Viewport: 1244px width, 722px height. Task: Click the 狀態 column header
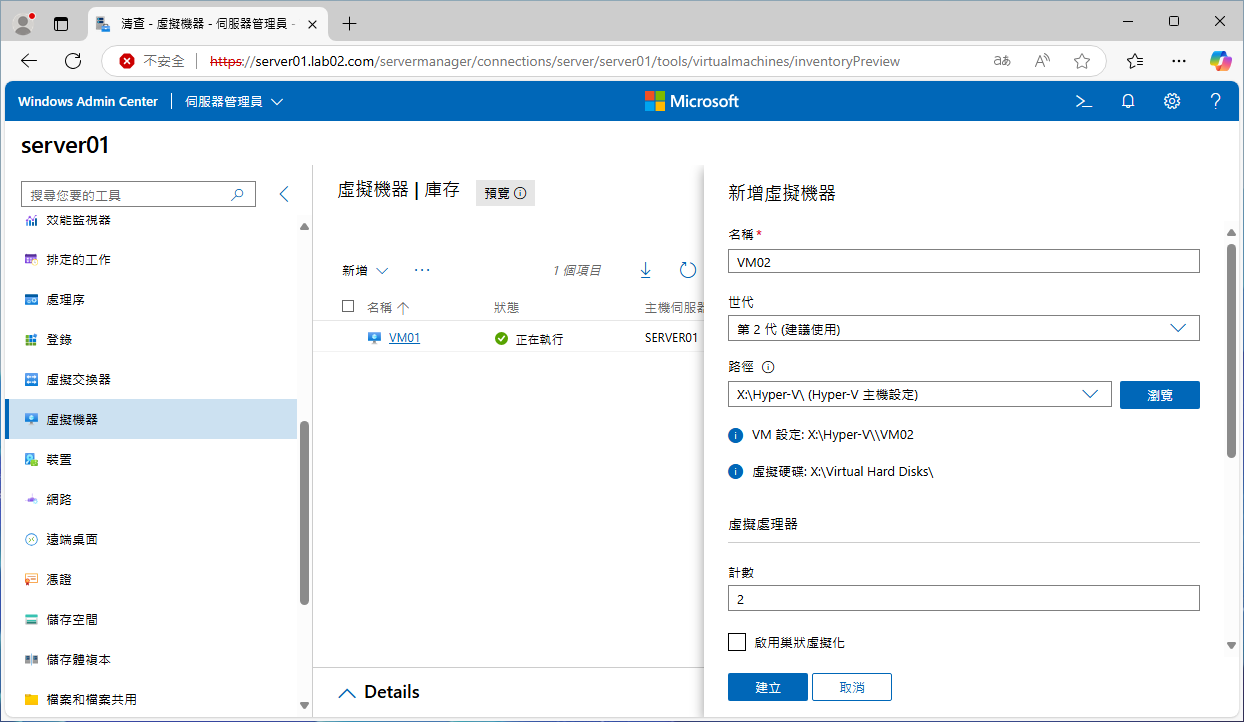pyautogui.click(x=506, y=308)
